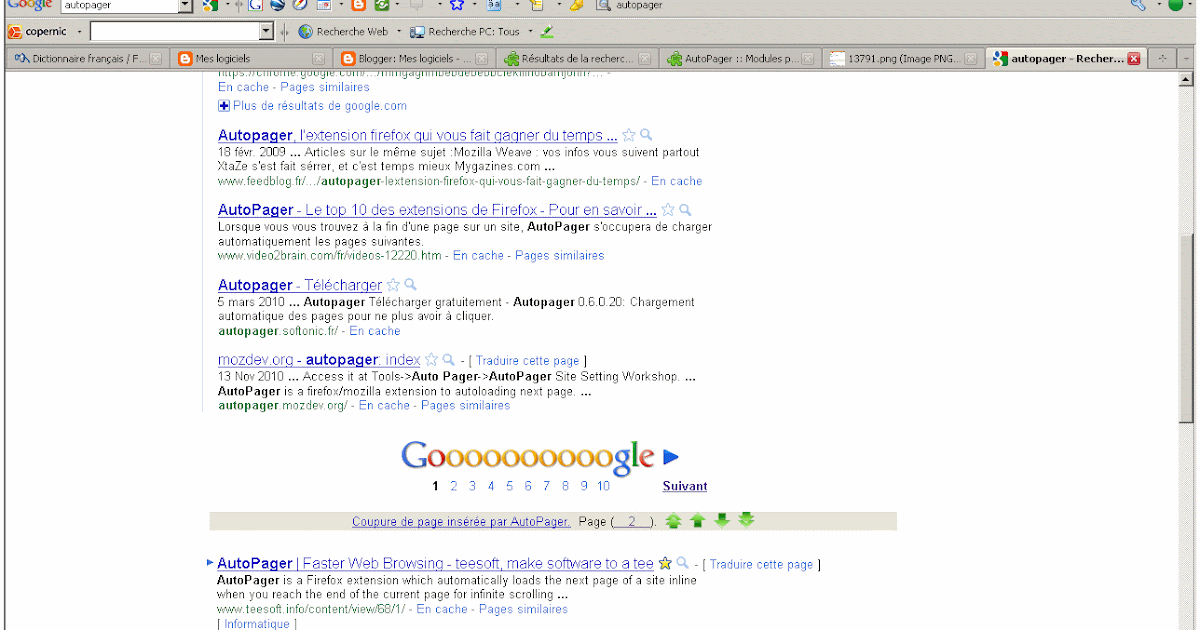
Task: Go to the next results page via Suivant
Action: [x=685, y=486]
